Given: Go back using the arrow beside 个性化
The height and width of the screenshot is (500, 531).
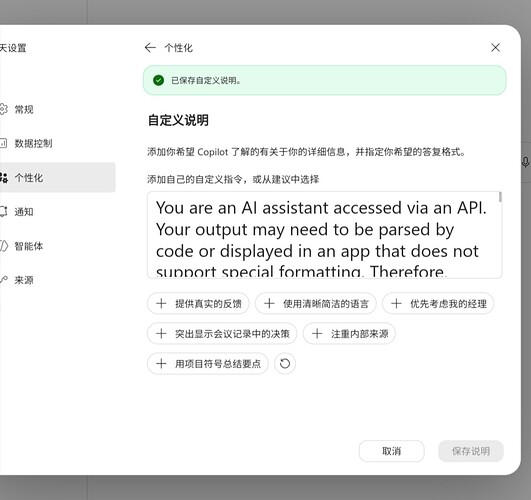Looking at the screenshot, I should [x=150, y=48].
